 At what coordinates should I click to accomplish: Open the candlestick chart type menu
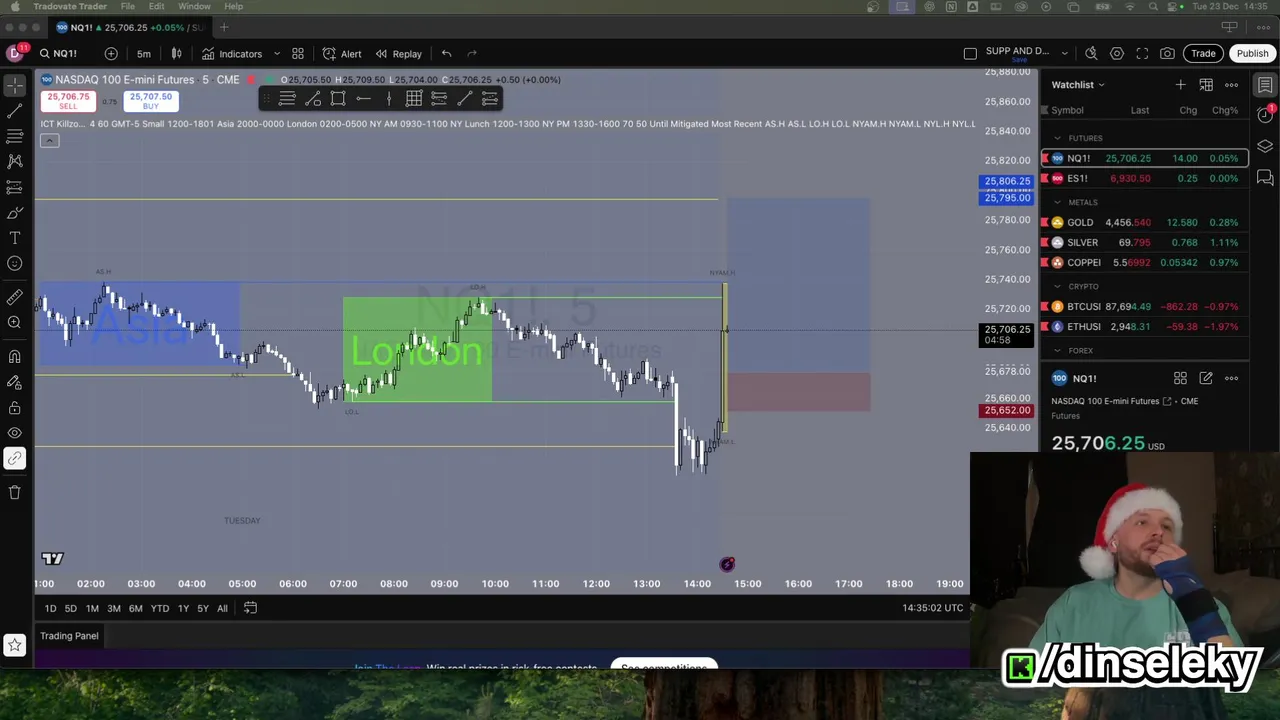pos(176,54)
